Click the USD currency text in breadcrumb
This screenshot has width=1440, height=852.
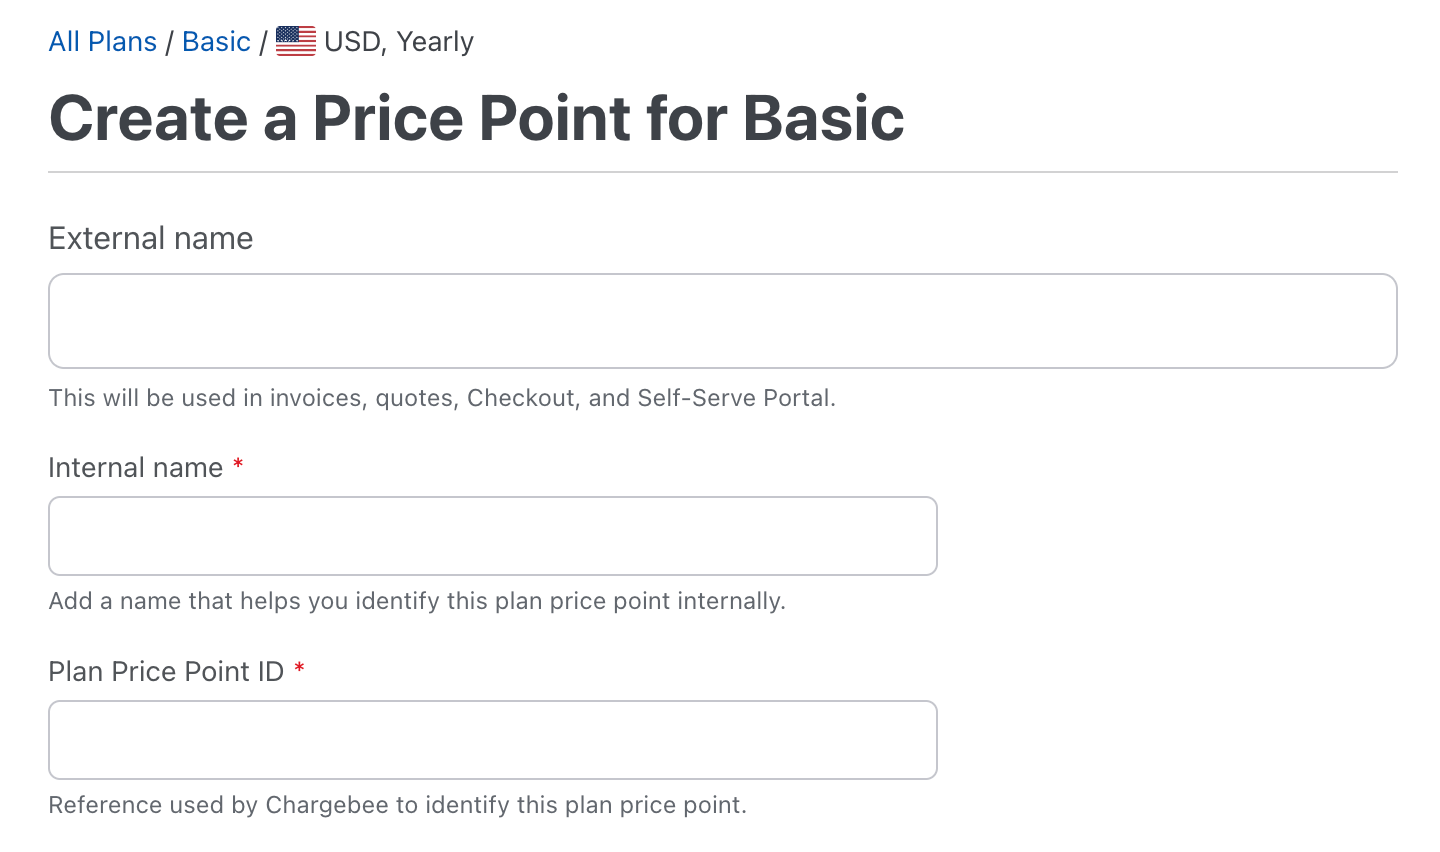(x=352, y=42)
